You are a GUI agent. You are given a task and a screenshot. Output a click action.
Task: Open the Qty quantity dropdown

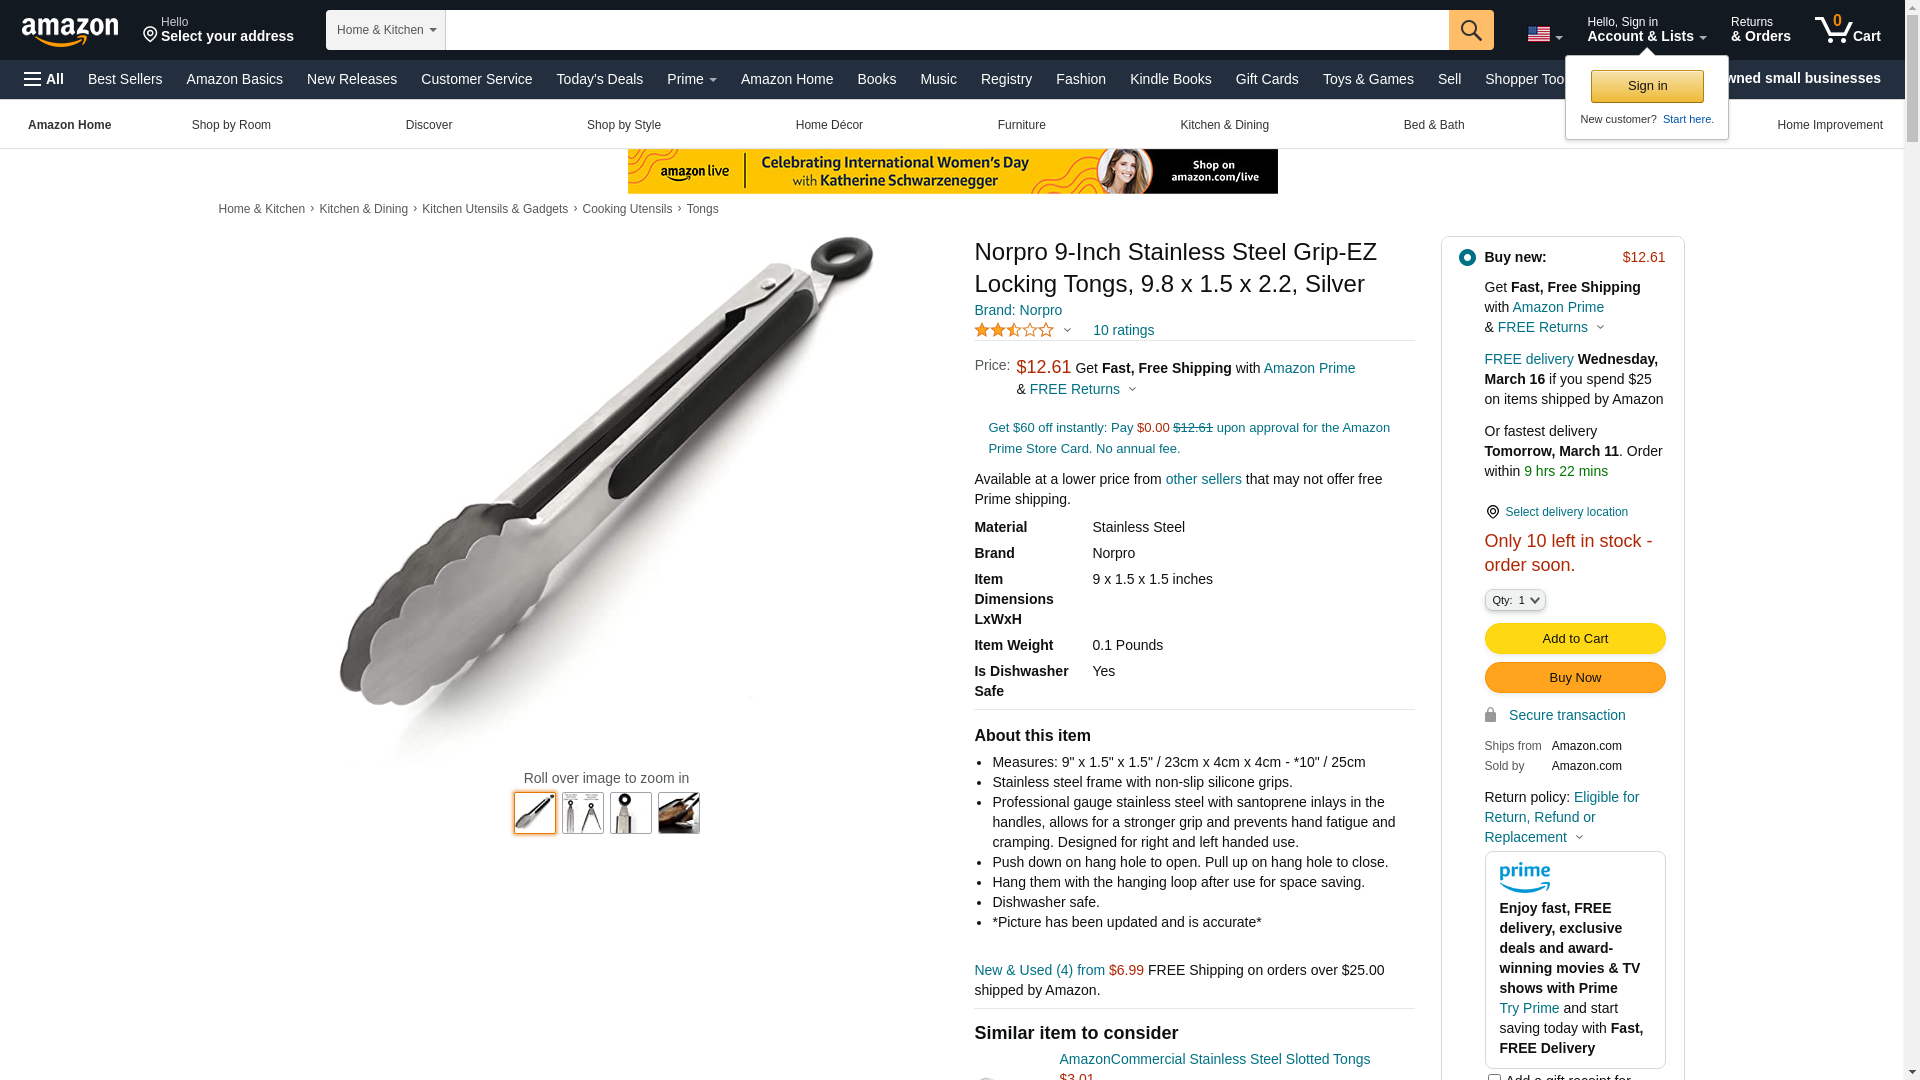pos(1514,600)
